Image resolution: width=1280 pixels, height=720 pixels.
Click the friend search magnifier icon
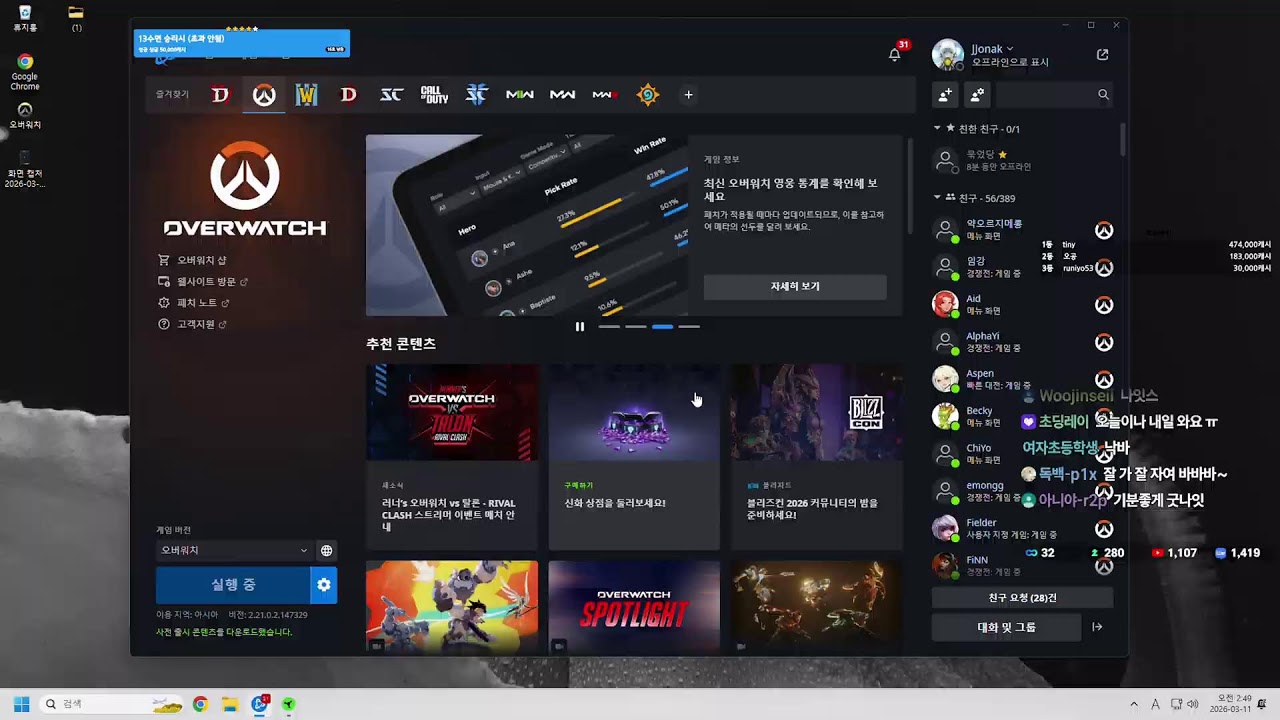tap(1103, 95)
